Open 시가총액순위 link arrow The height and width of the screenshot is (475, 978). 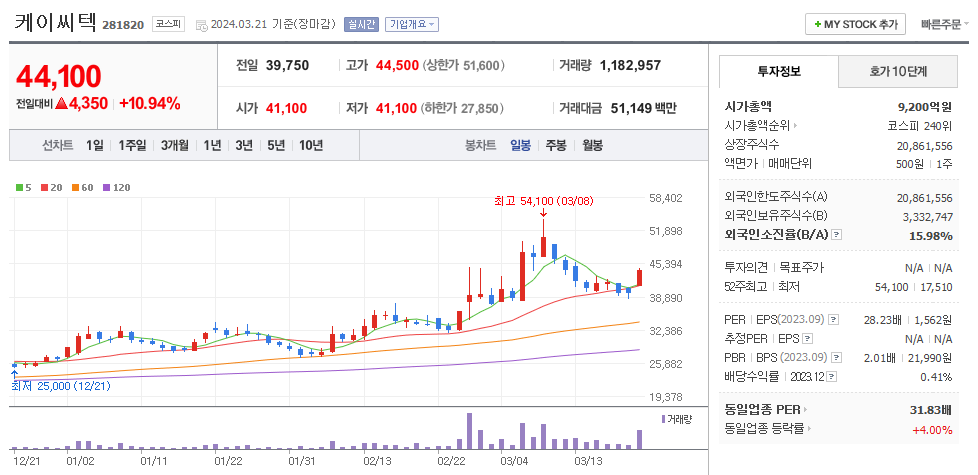click(795, 126)
